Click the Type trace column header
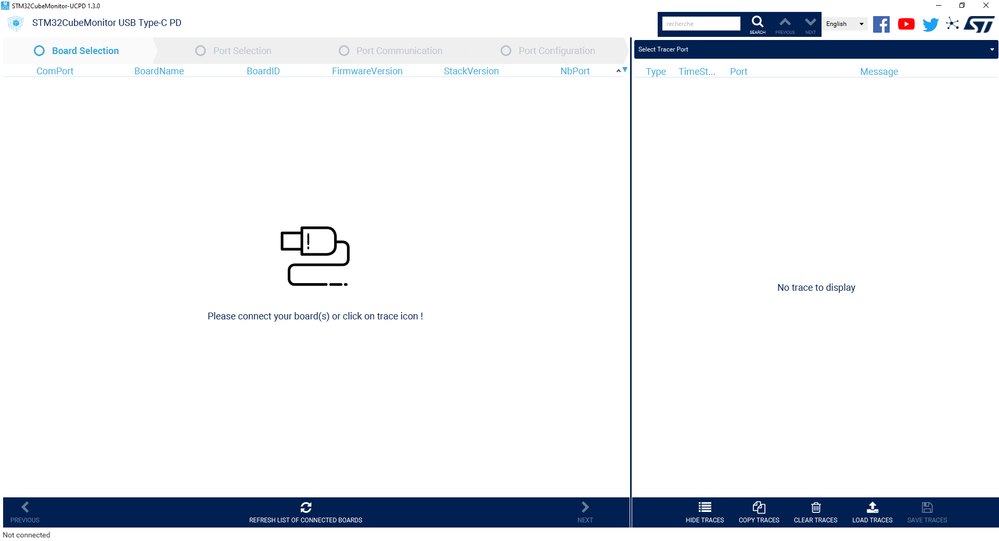Image resolution: width=999 pixels, height=541 pixels. [656, 72]
